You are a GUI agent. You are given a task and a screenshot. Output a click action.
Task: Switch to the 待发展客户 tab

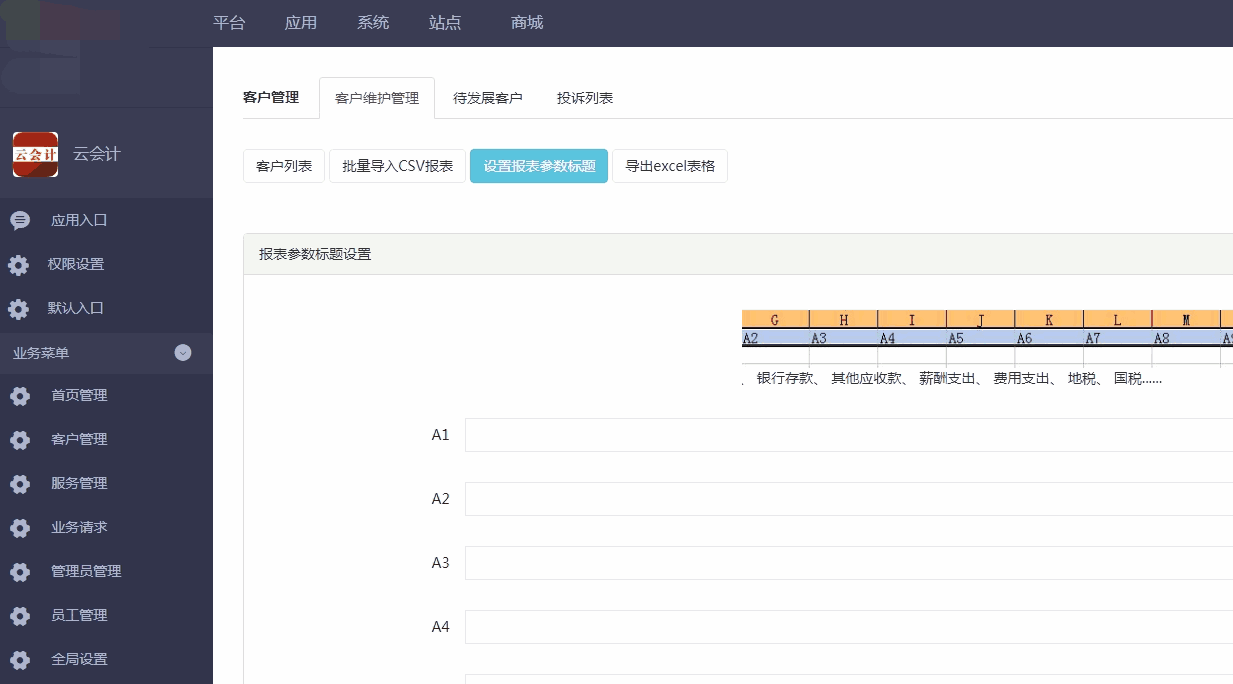[x=489, y=97]
